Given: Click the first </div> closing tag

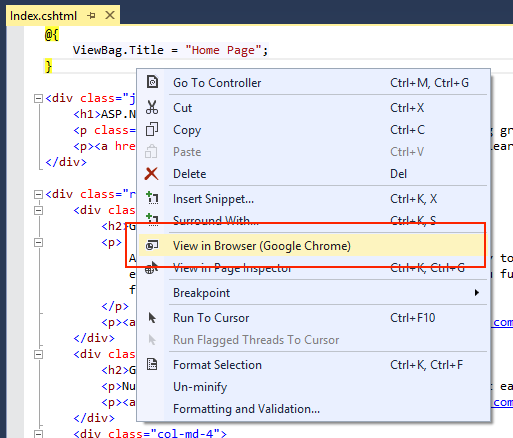Looking at the screenshot, I should [66, 162].
